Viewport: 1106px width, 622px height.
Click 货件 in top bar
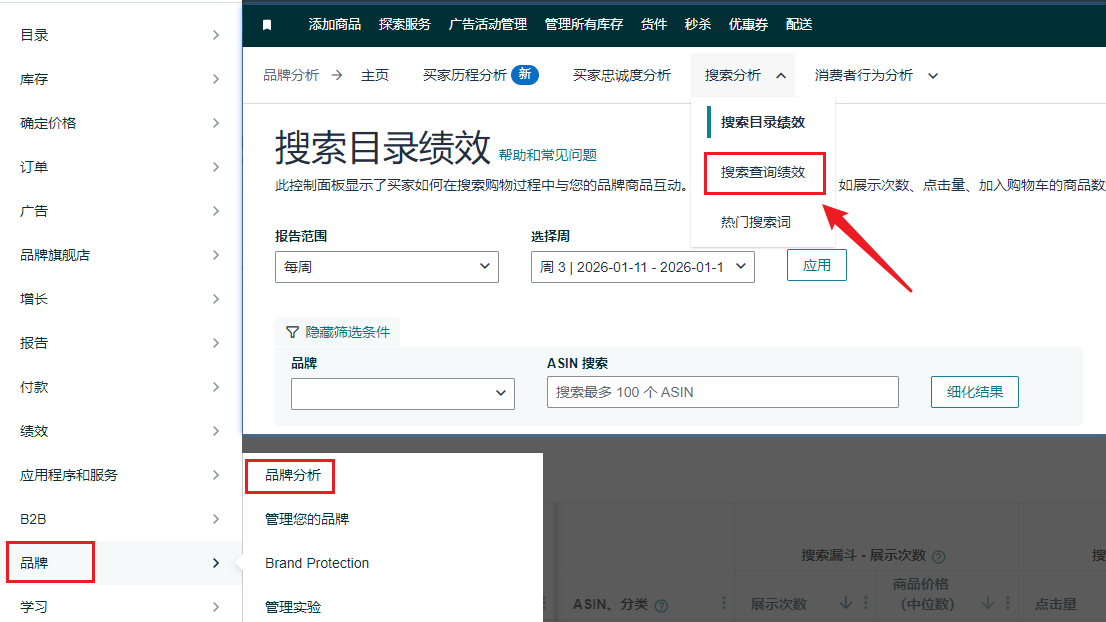(653, 25)
